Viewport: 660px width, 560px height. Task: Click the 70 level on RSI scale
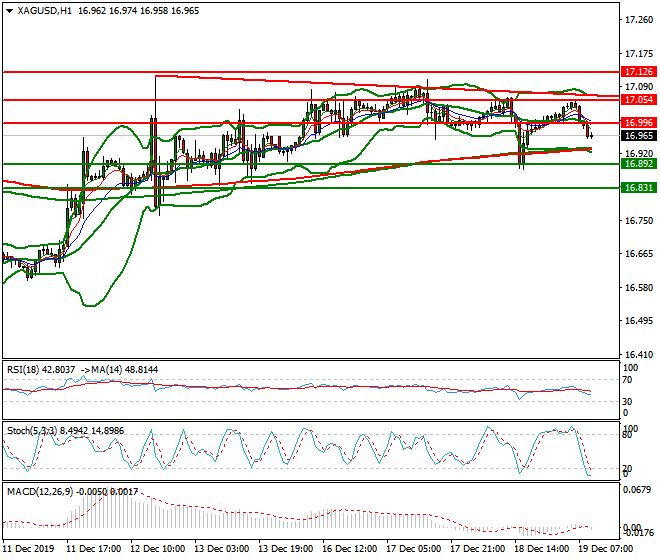coord(627,380)
